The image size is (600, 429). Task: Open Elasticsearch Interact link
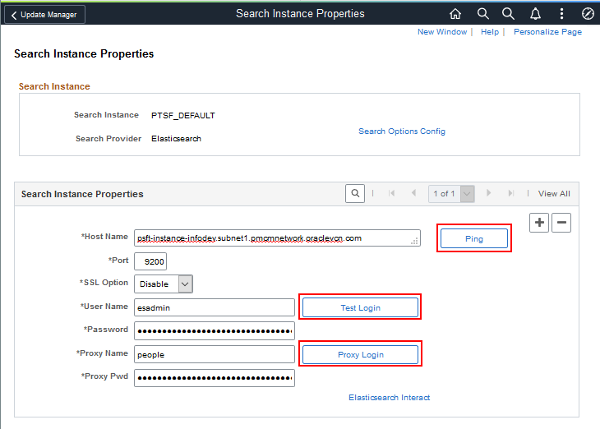[x=389, y=397]
